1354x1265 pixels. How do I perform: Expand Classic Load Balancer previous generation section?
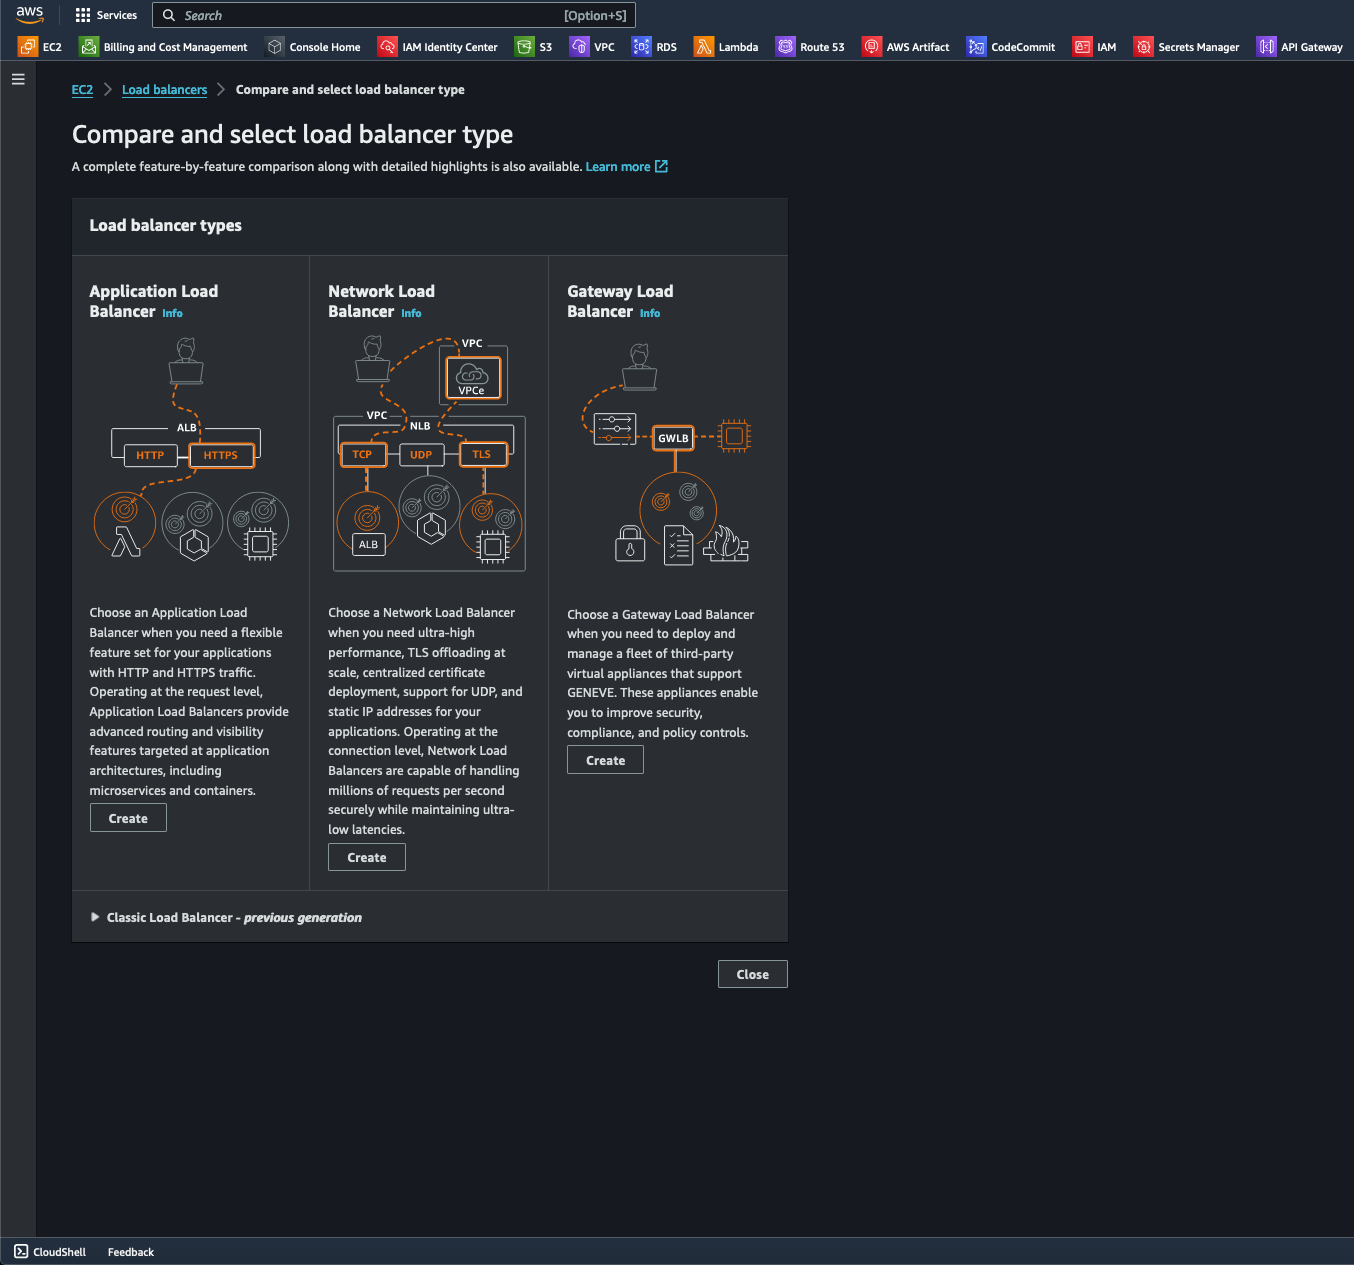click(226, 917)
